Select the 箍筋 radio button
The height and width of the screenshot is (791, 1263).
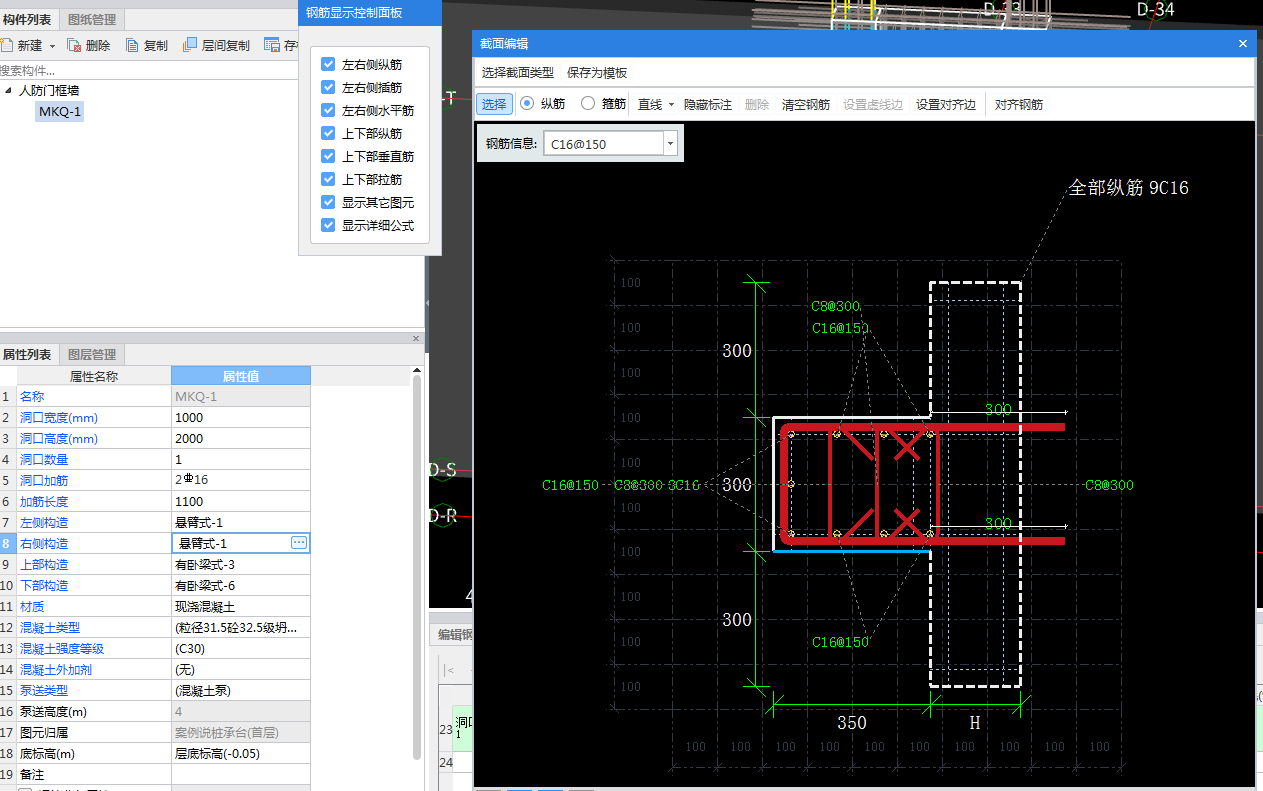click(x=588, y=103)
